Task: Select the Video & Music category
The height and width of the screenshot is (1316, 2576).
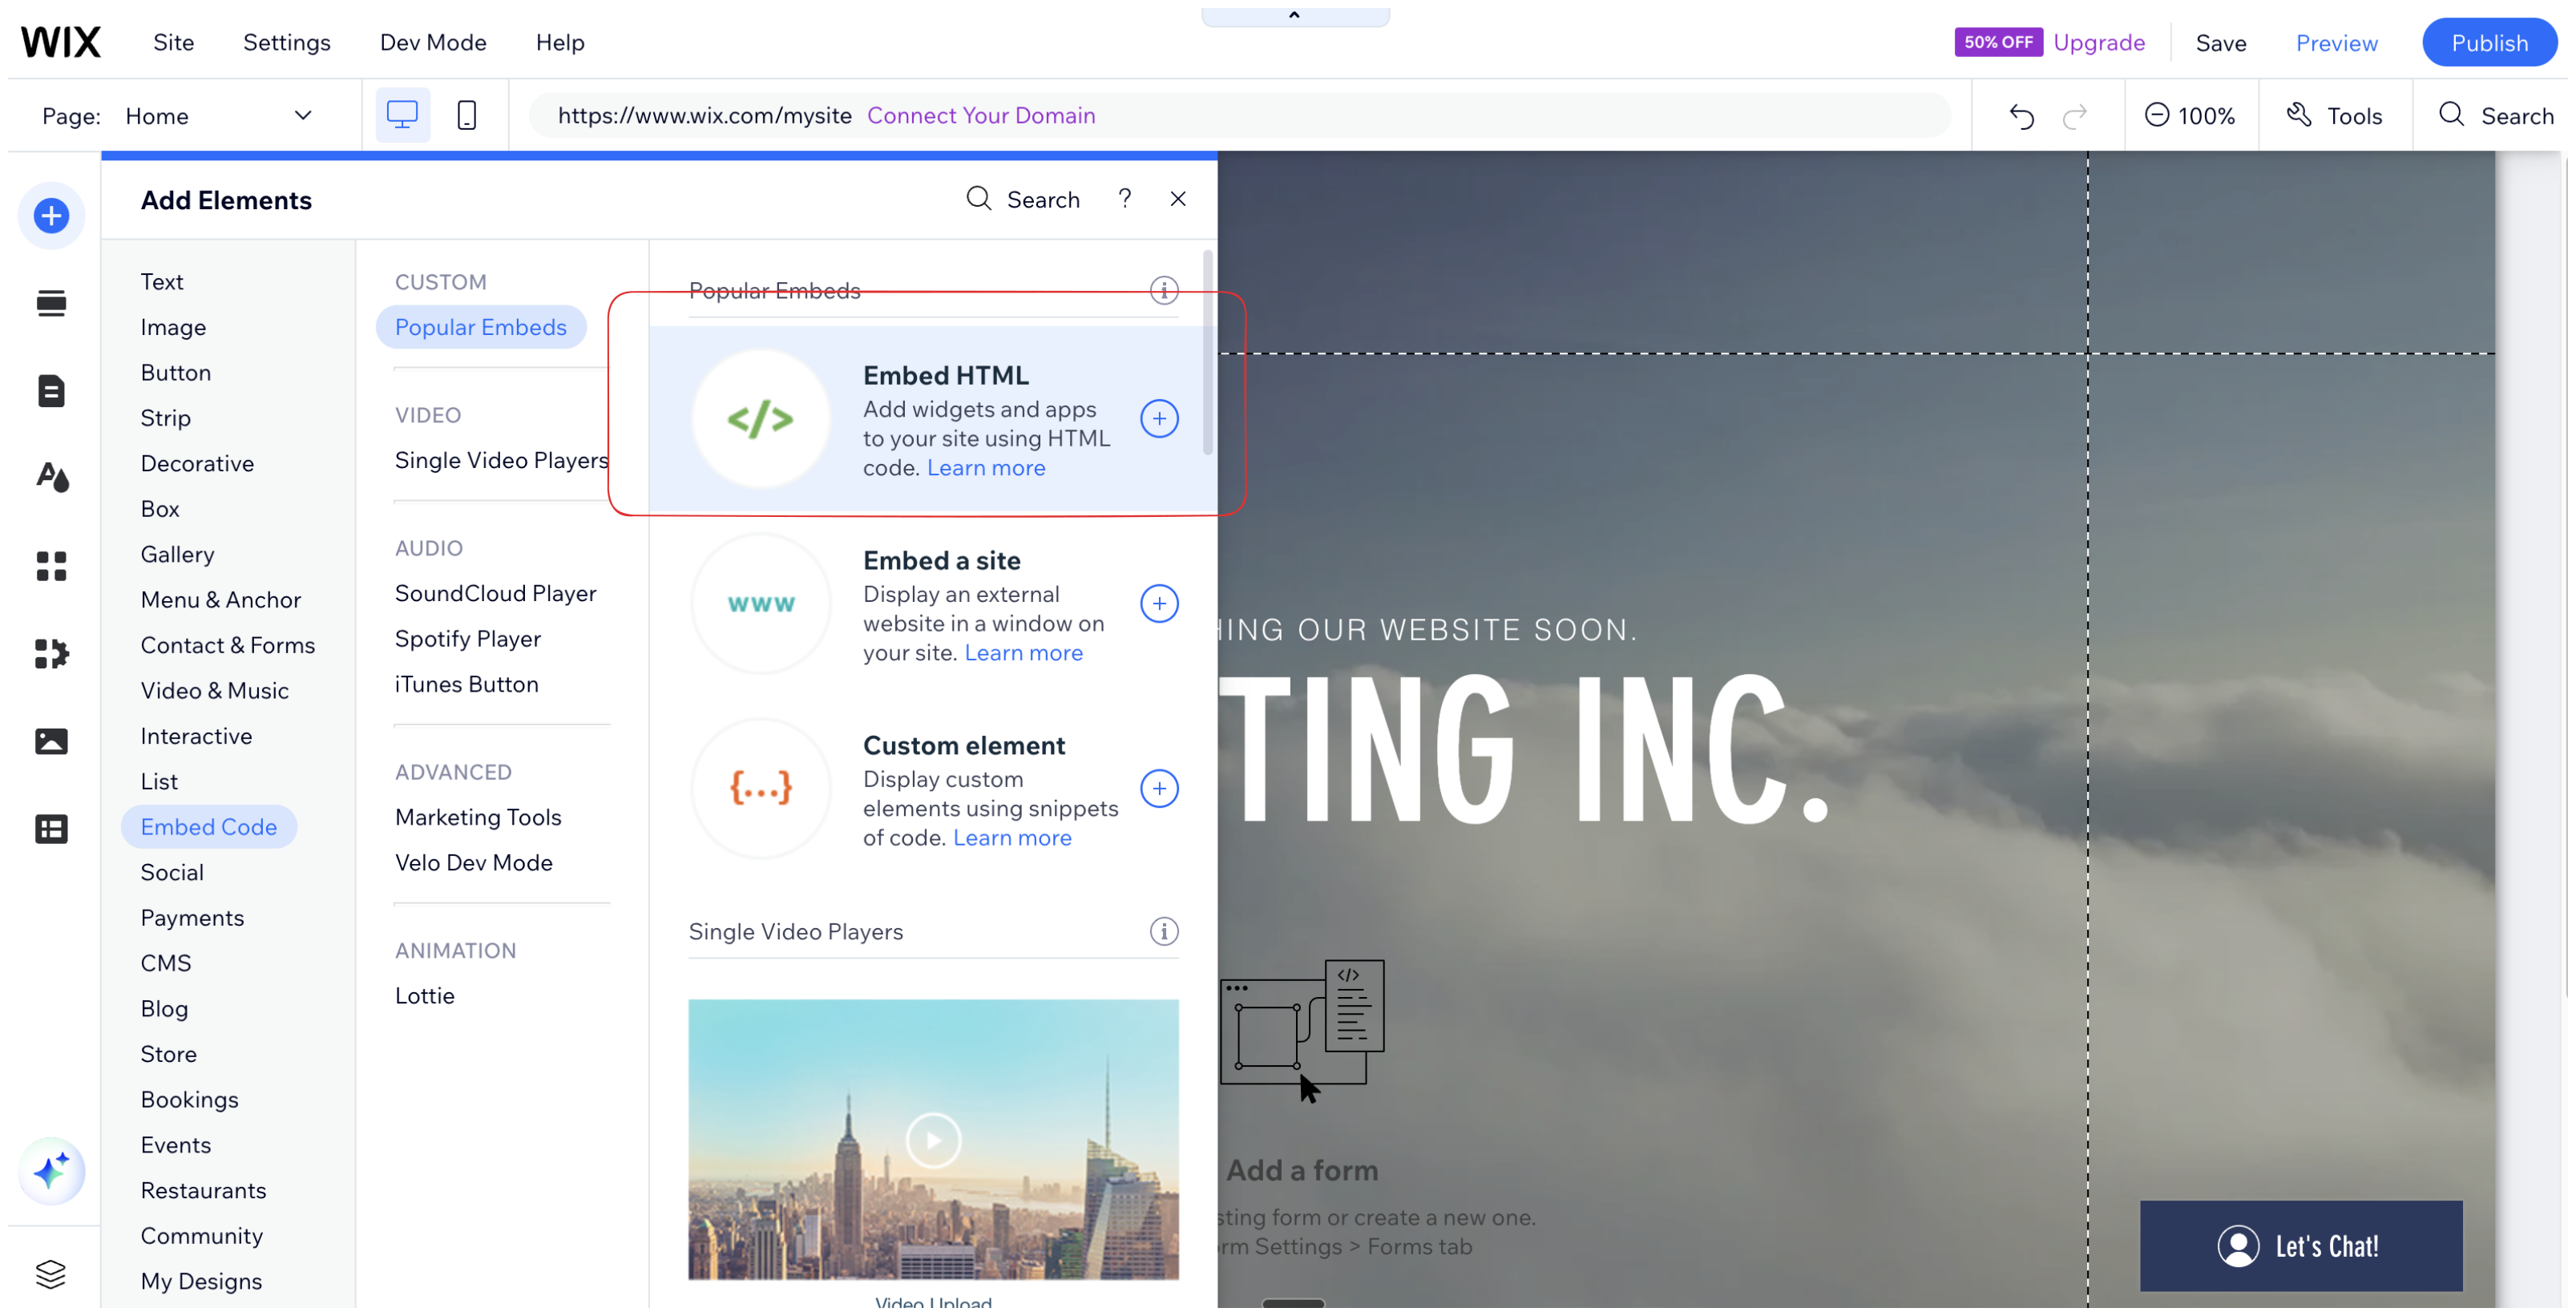Action: click(x=214, y=691)
